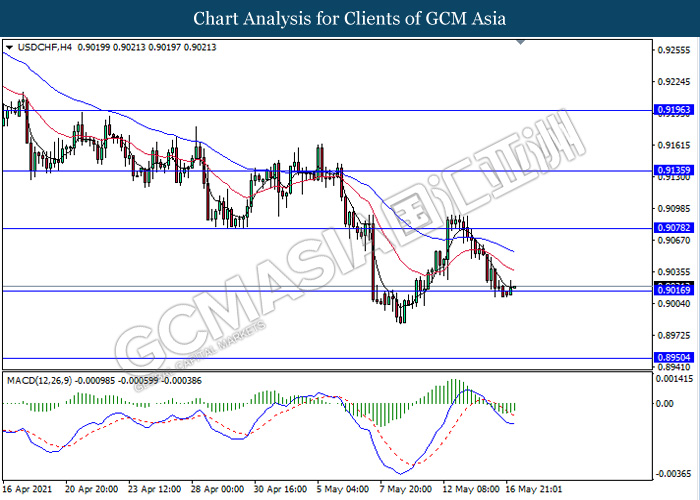Click the MACD values -0.000985 readout
Image resolution: width=700 pixels, height=500 pixels.
[x=96, y=381]
